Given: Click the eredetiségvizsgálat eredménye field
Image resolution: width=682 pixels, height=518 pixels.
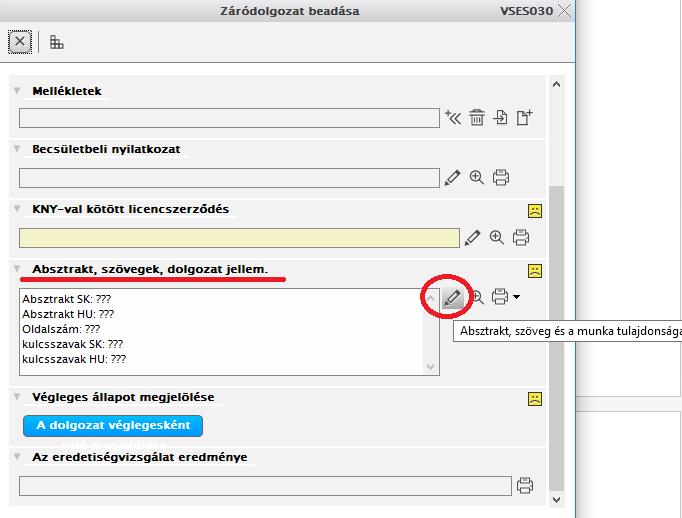Looking at the screenshot, I should pyautogui.click(x=265, y=486).
